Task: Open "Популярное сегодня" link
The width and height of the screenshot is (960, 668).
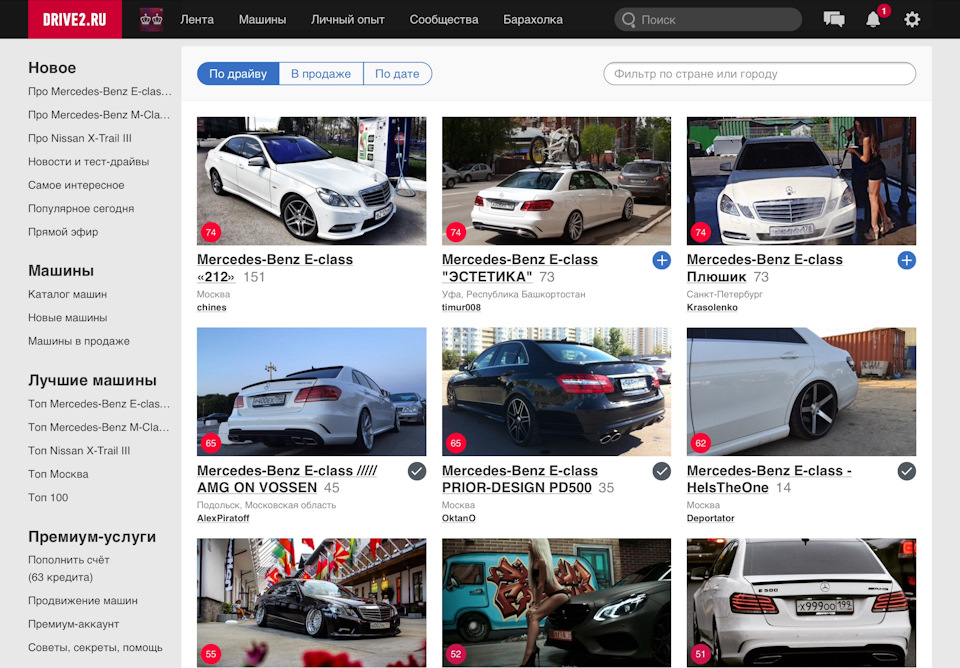Action: 81,208
